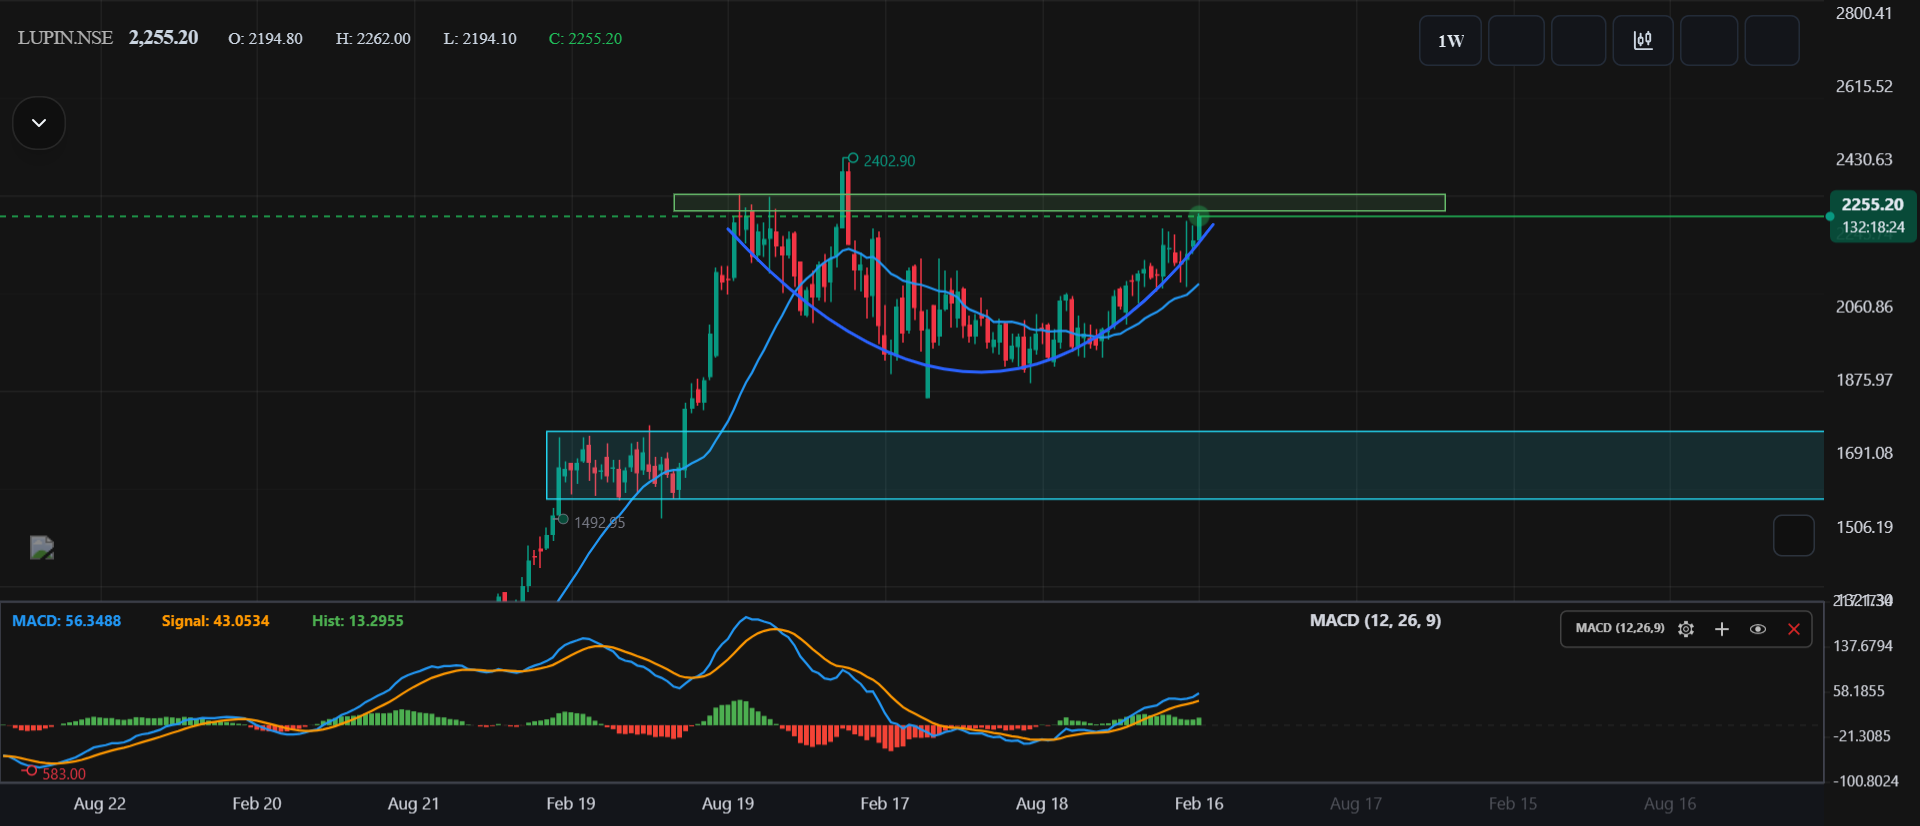Click the MACD (12, 26, 9) pane title
Viewport: 1920px width, 826px height.
[x=1375, y=620]
